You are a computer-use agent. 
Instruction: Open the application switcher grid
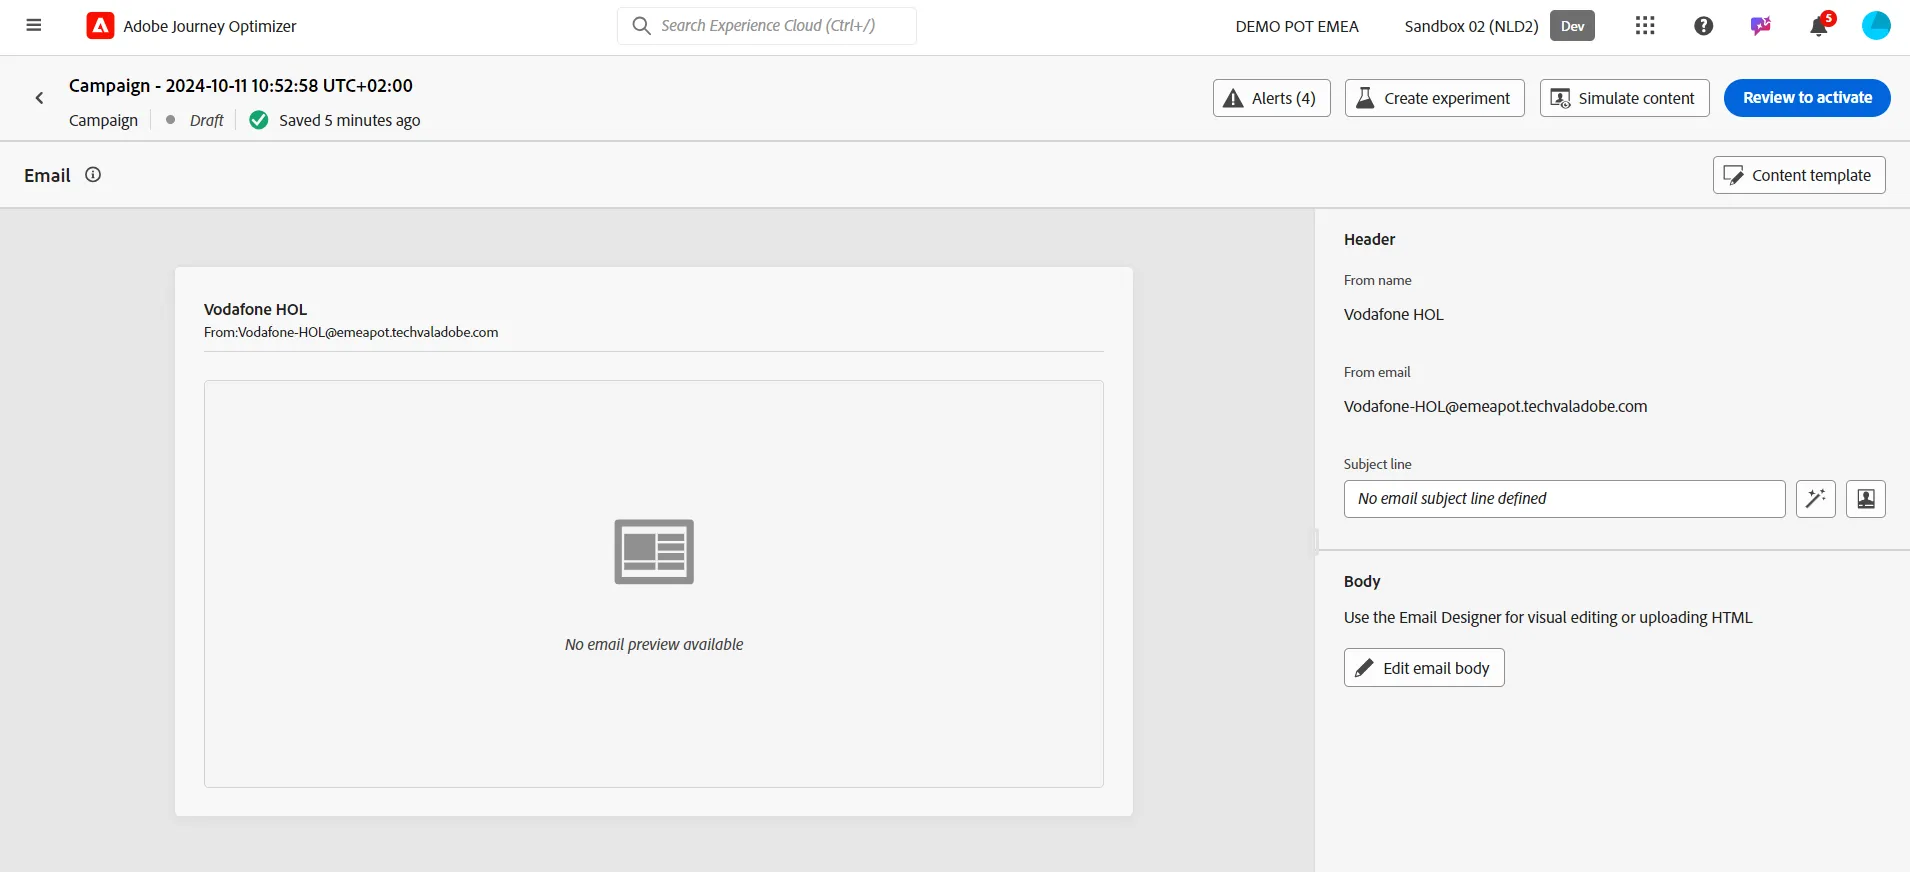click(x=1645, y=26)
